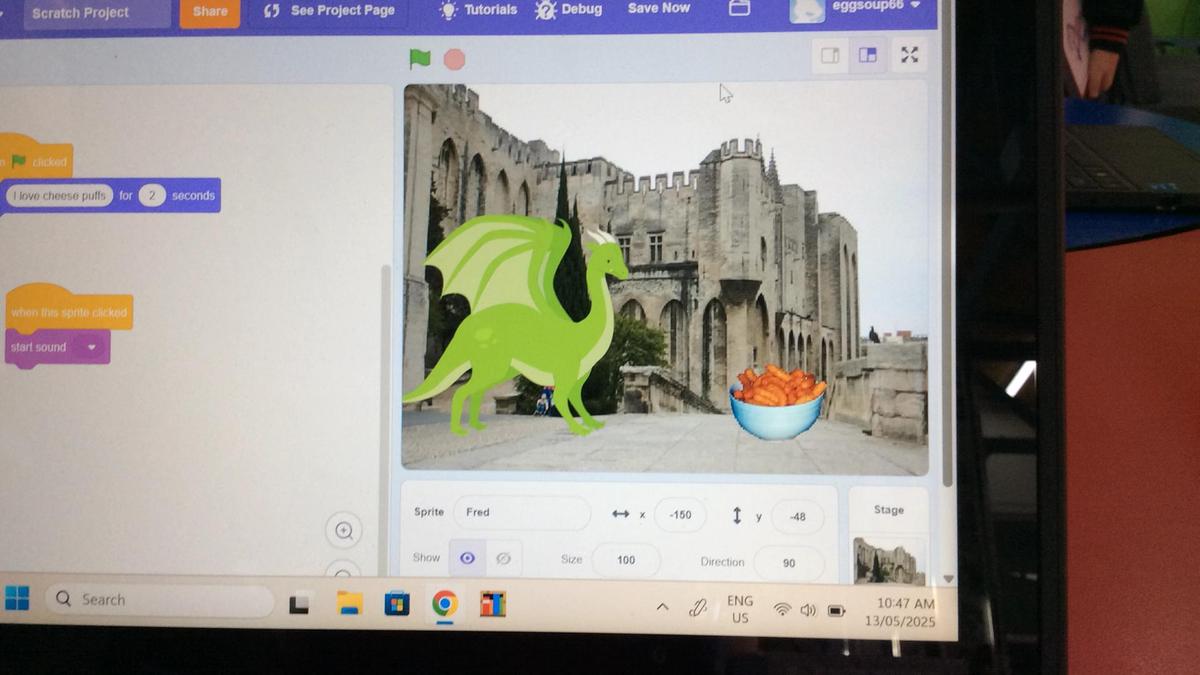Open the My Stuff folder icon

[x=739, y=8]
